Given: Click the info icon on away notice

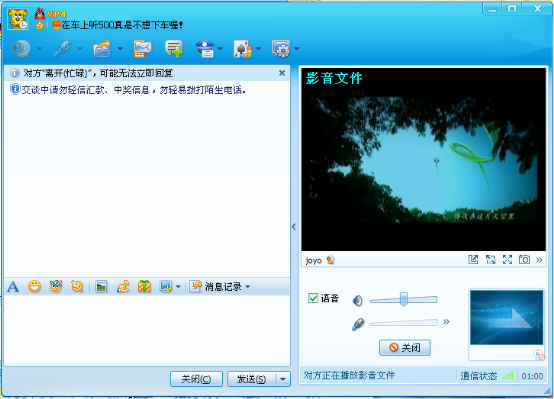Looking at the screenshot, I should 14,73.
